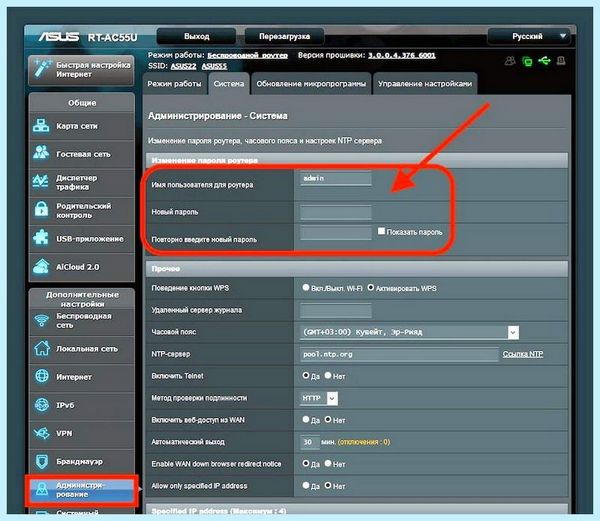Click the VPN icon
Screen dimensions: 600x521
coord(41,433)
